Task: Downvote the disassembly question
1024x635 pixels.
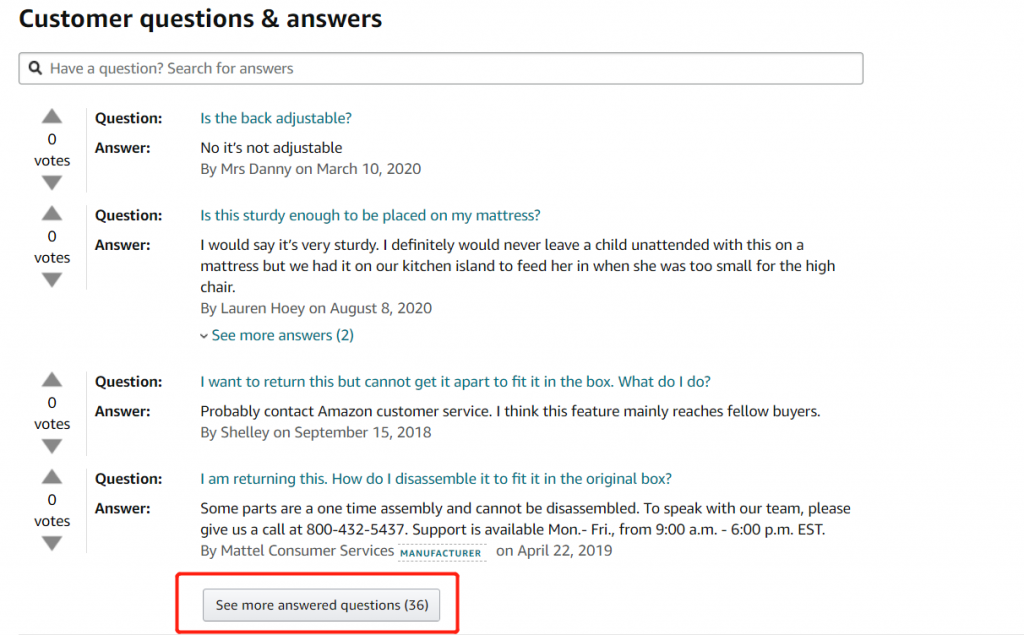Action: (x=51, y=543)
